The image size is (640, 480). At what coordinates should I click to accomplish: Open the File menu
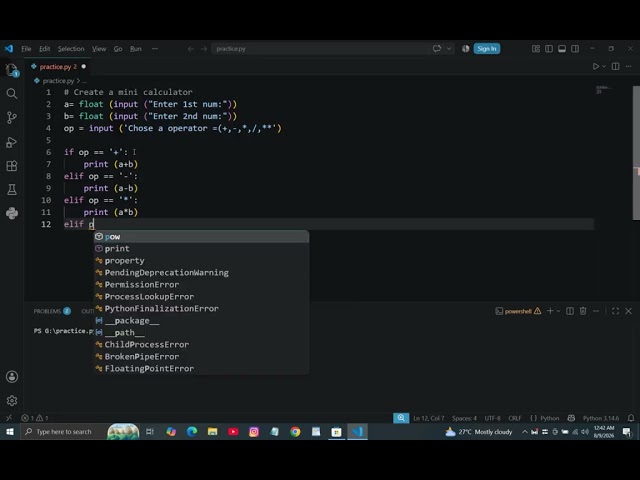point(26,49)
